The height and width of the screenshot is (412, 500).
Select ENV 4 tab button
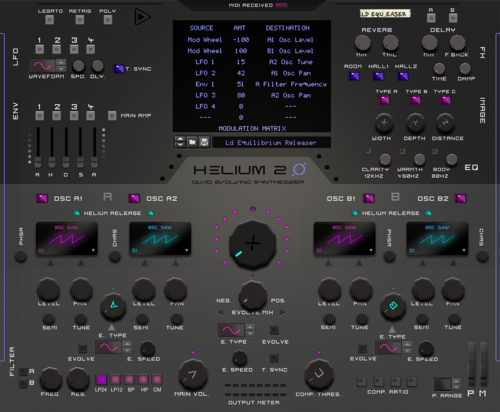click(x=90, y=116)
